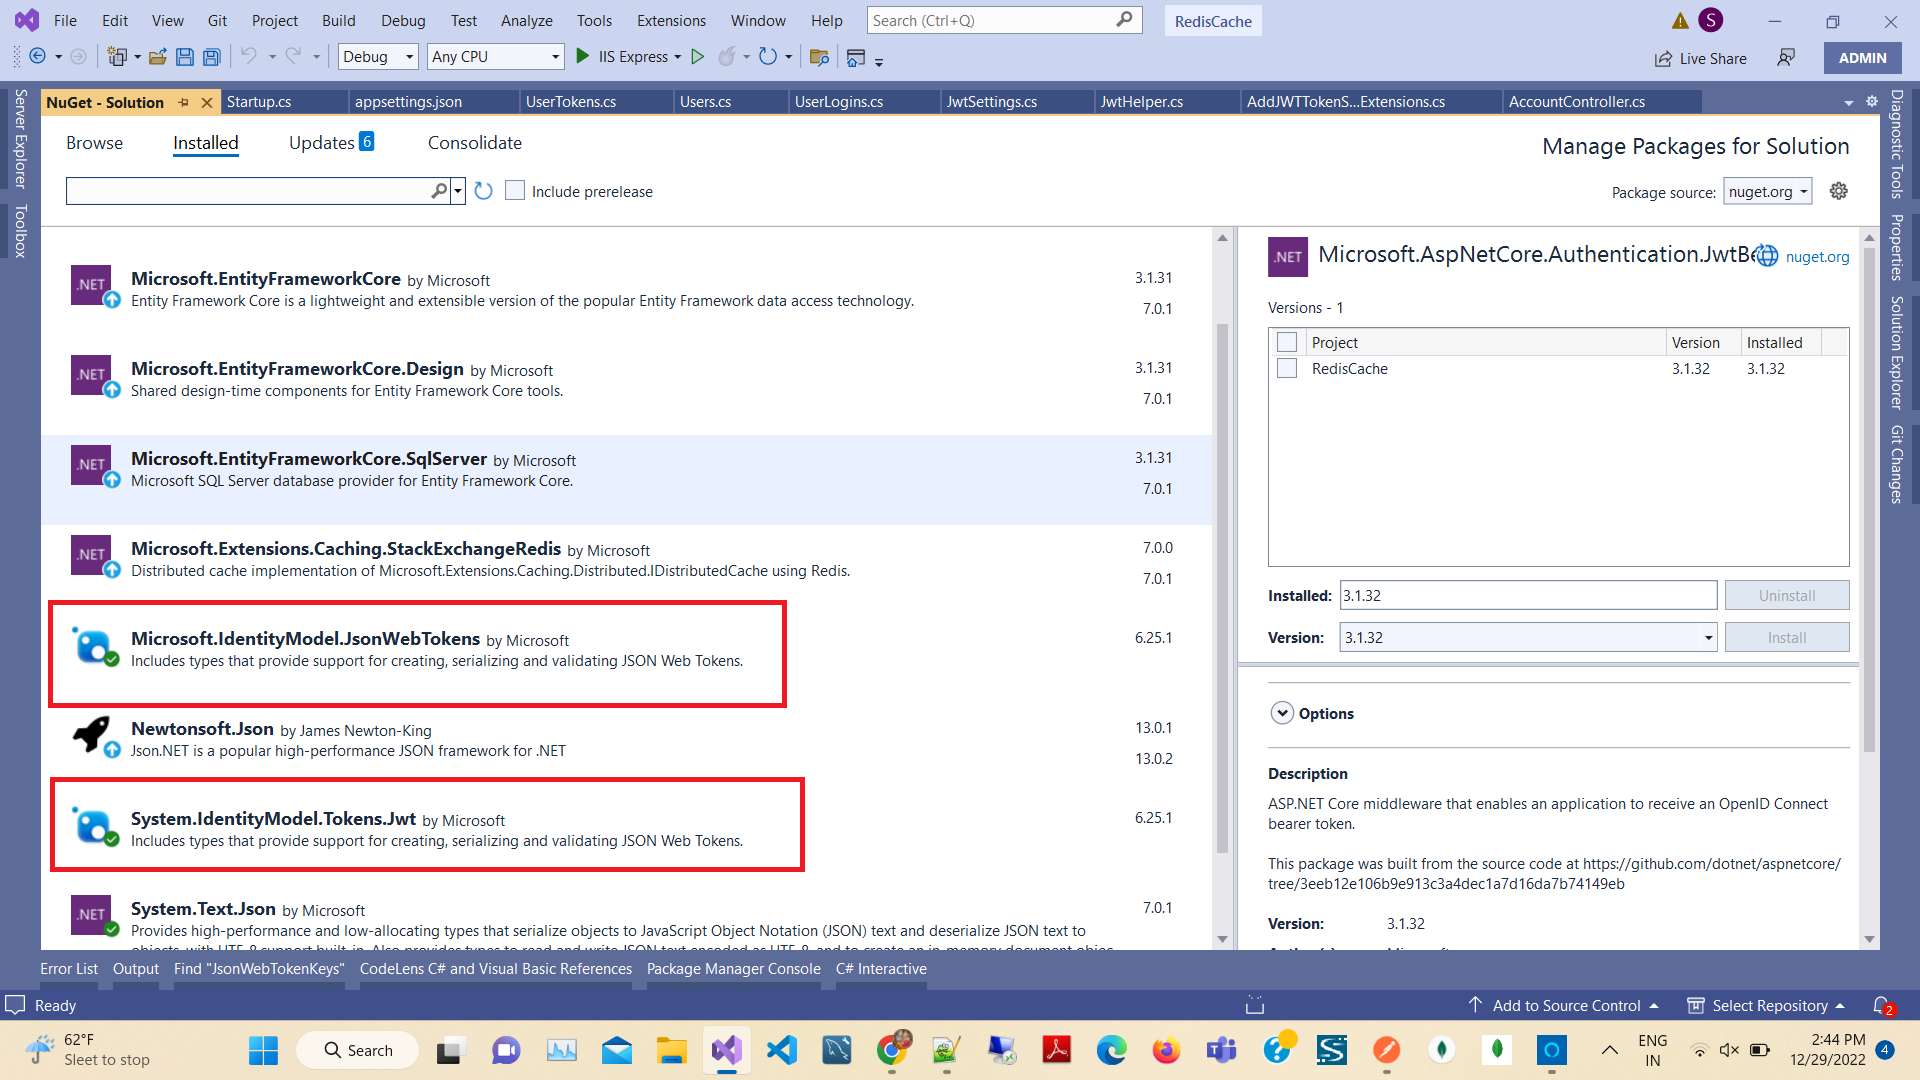This screenshot has height=1080, width=1920.
Task: Click Start Without Debugging hollow play icon
Action: [x=698, y=57]
